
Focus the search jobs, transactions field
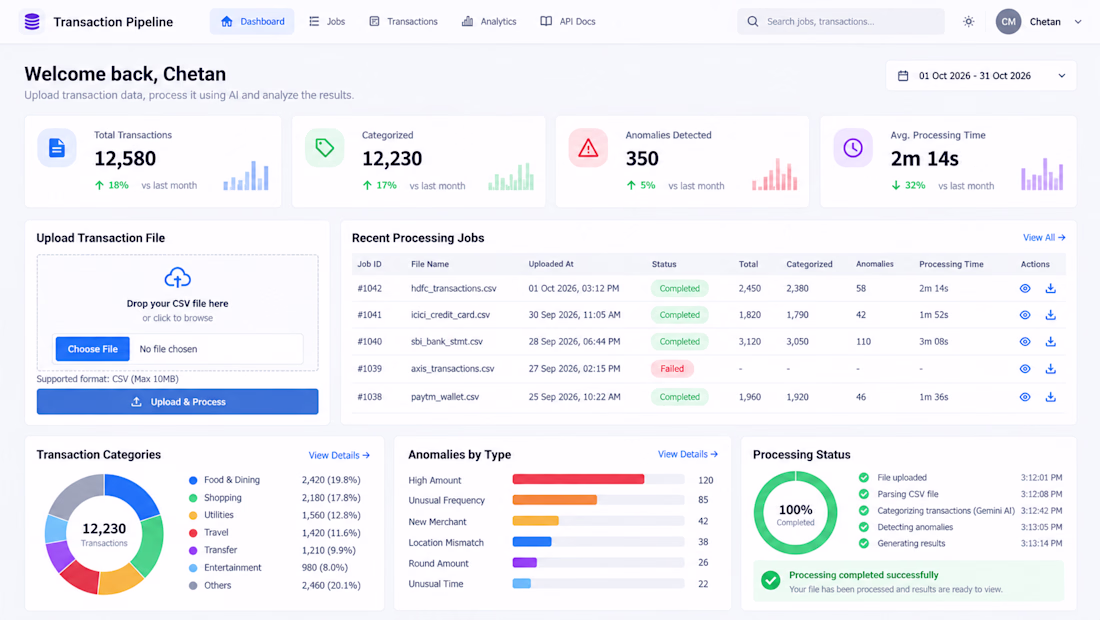point(840,22)
